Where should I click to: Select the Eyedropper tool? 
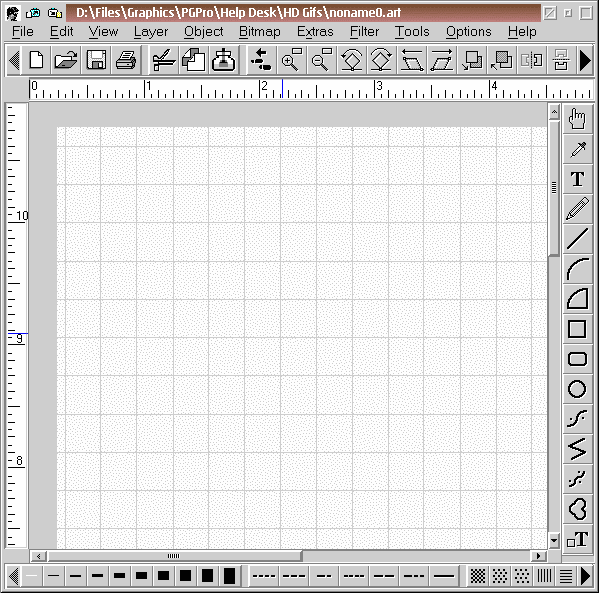tap(577, 149)
